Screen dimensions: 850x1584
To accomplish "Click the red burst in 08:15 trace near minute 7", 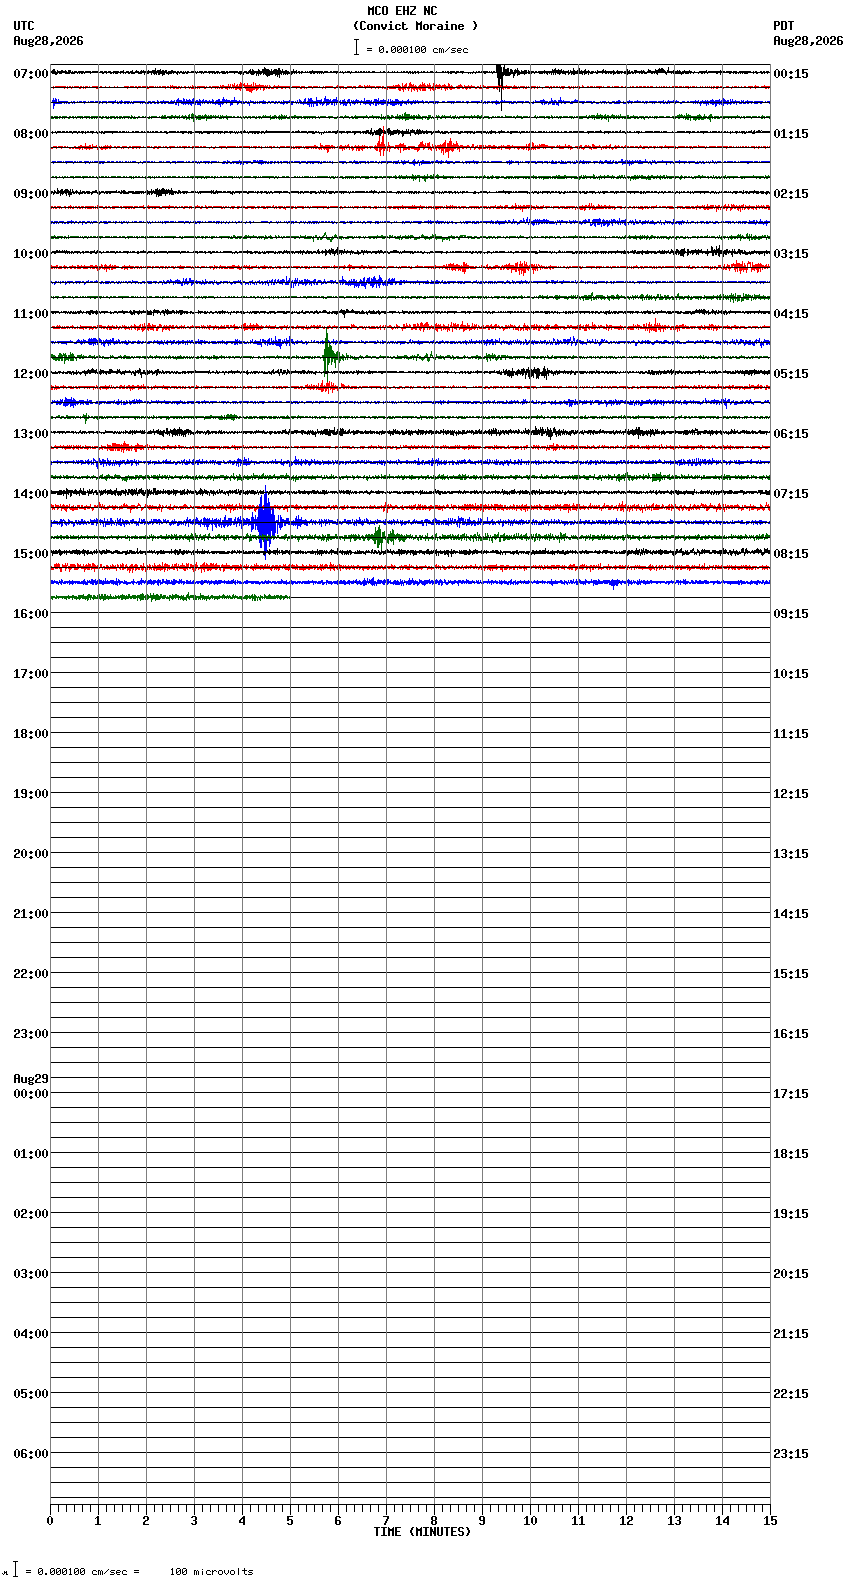I will pyautogui.click(x=382, y=146).
